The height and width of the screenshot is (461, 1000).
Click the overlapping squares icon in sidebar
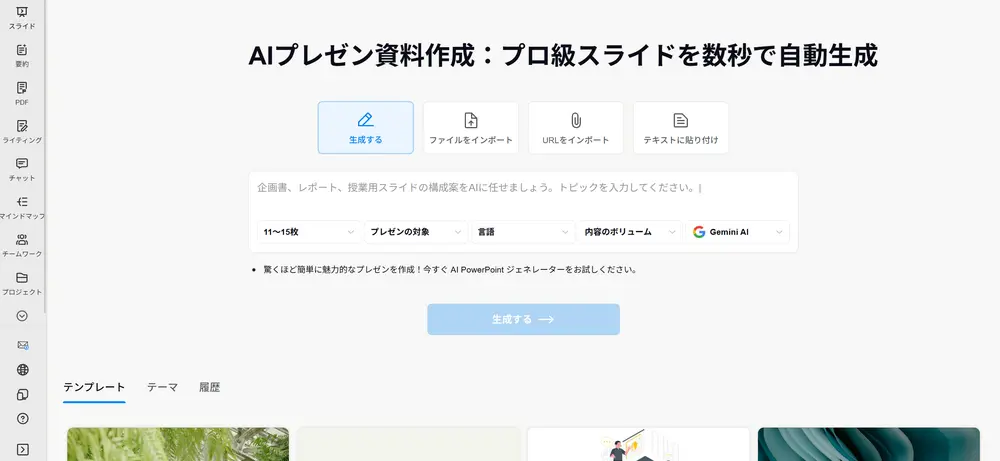(22, 395)
